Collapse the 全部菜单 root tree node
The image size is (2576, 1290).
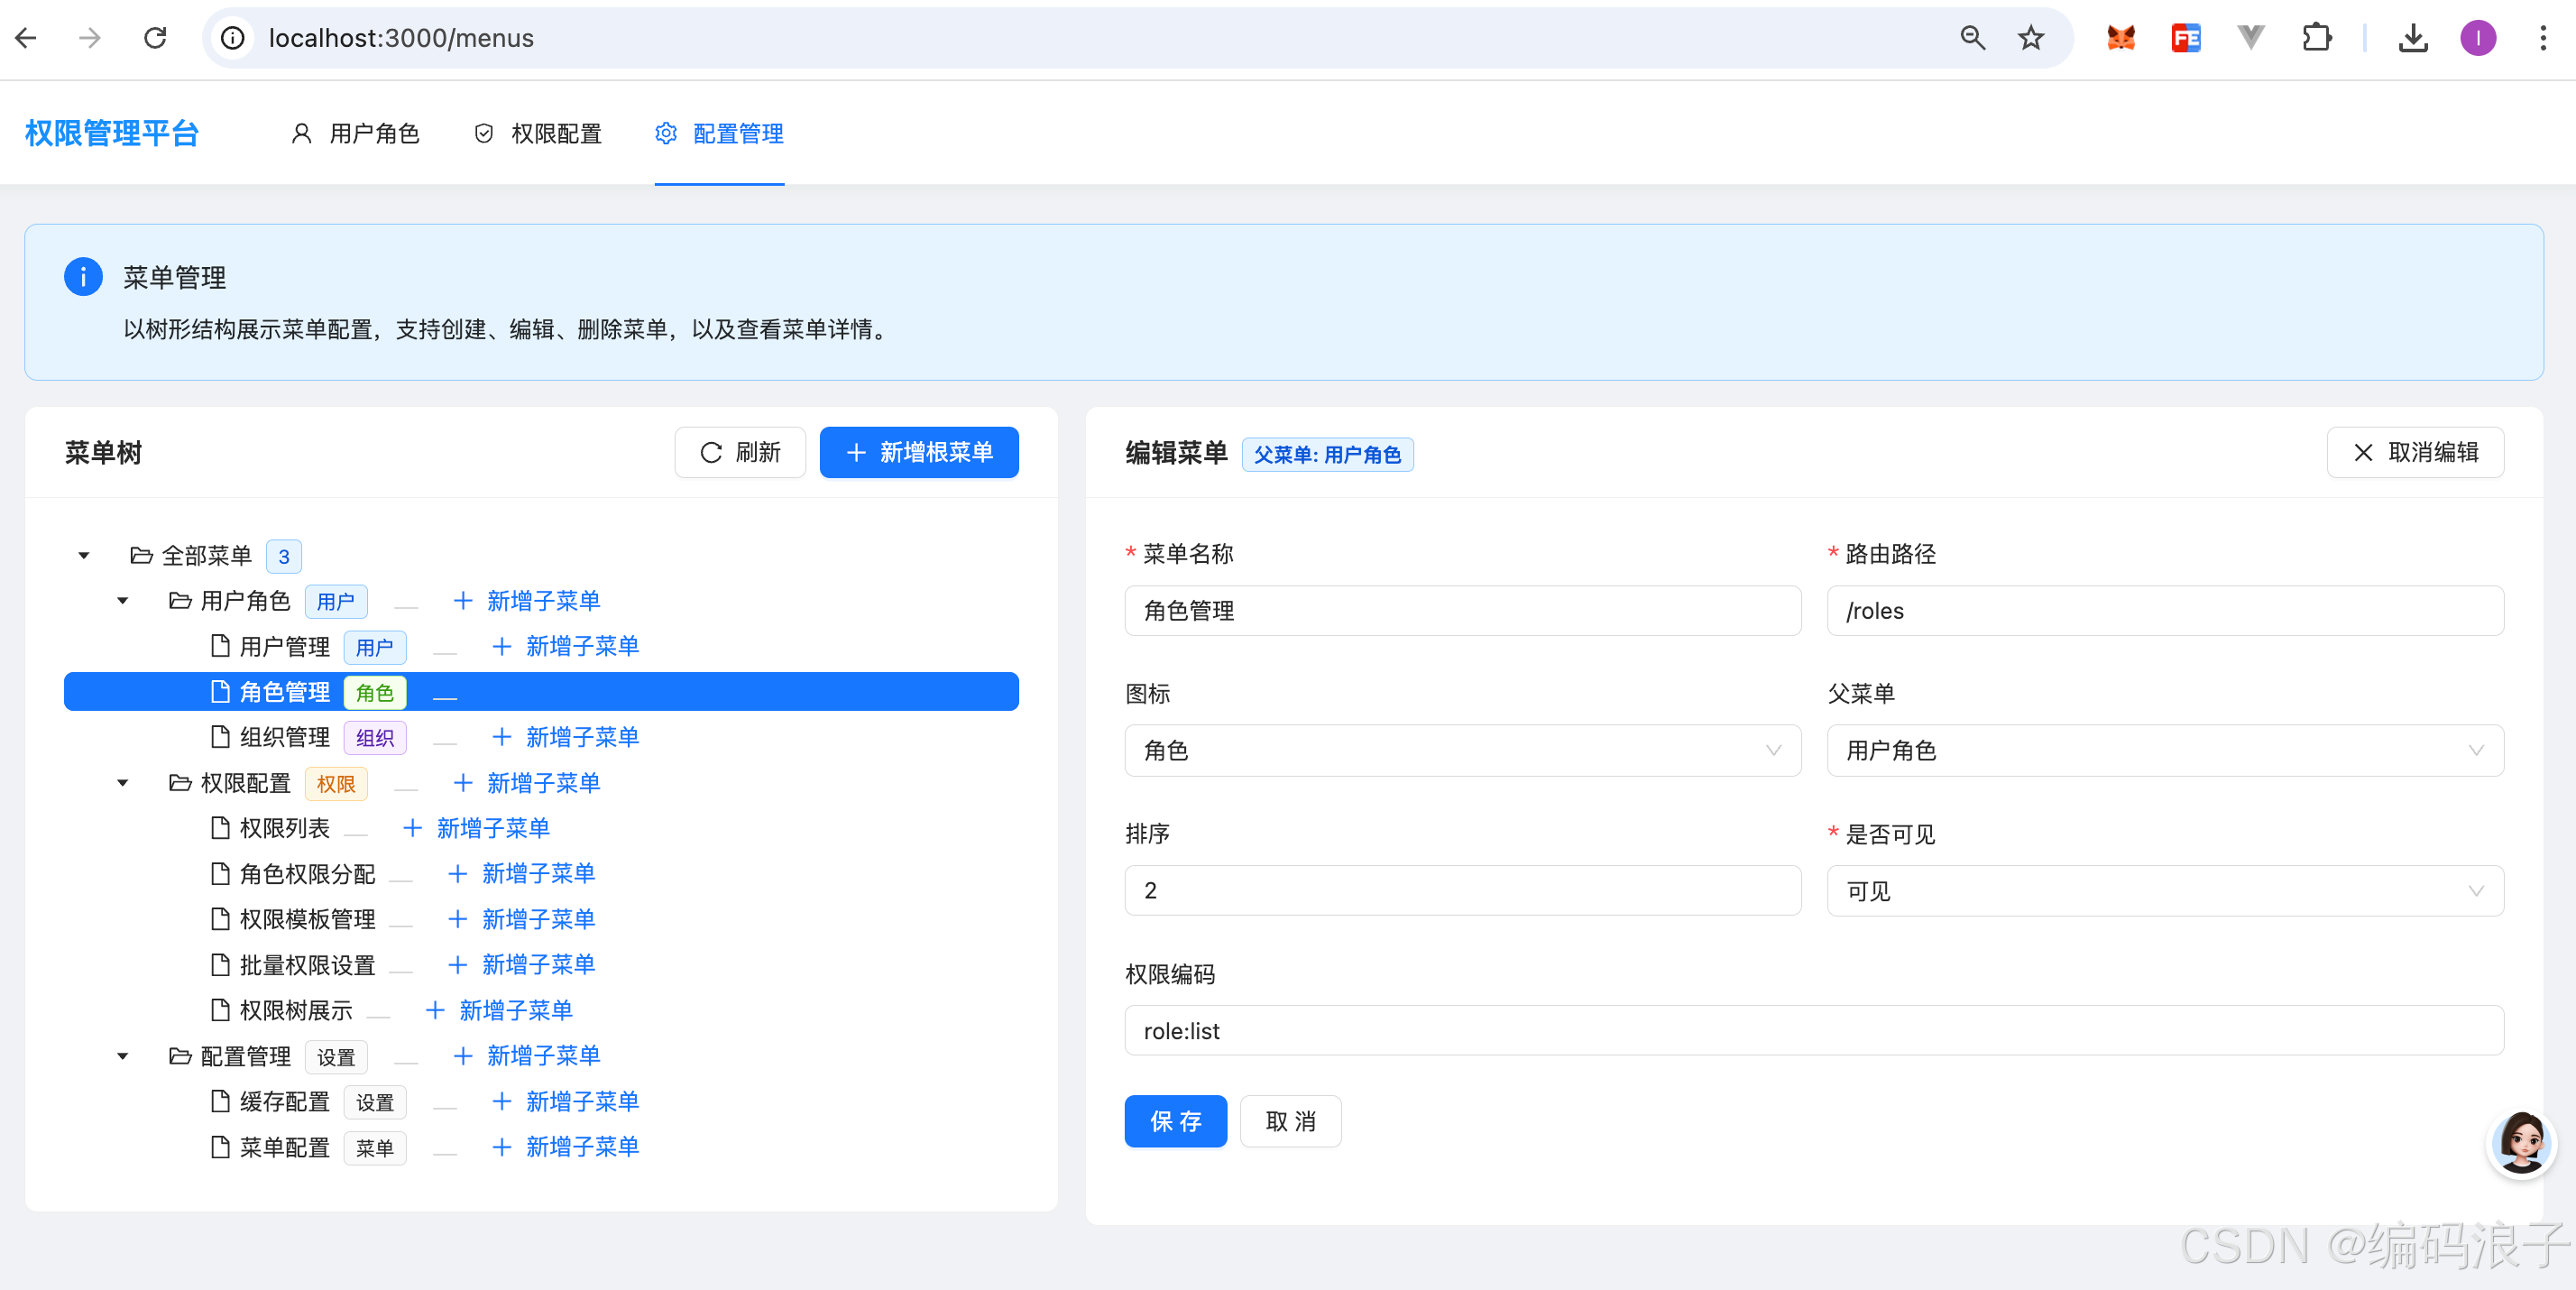[84, 556]
